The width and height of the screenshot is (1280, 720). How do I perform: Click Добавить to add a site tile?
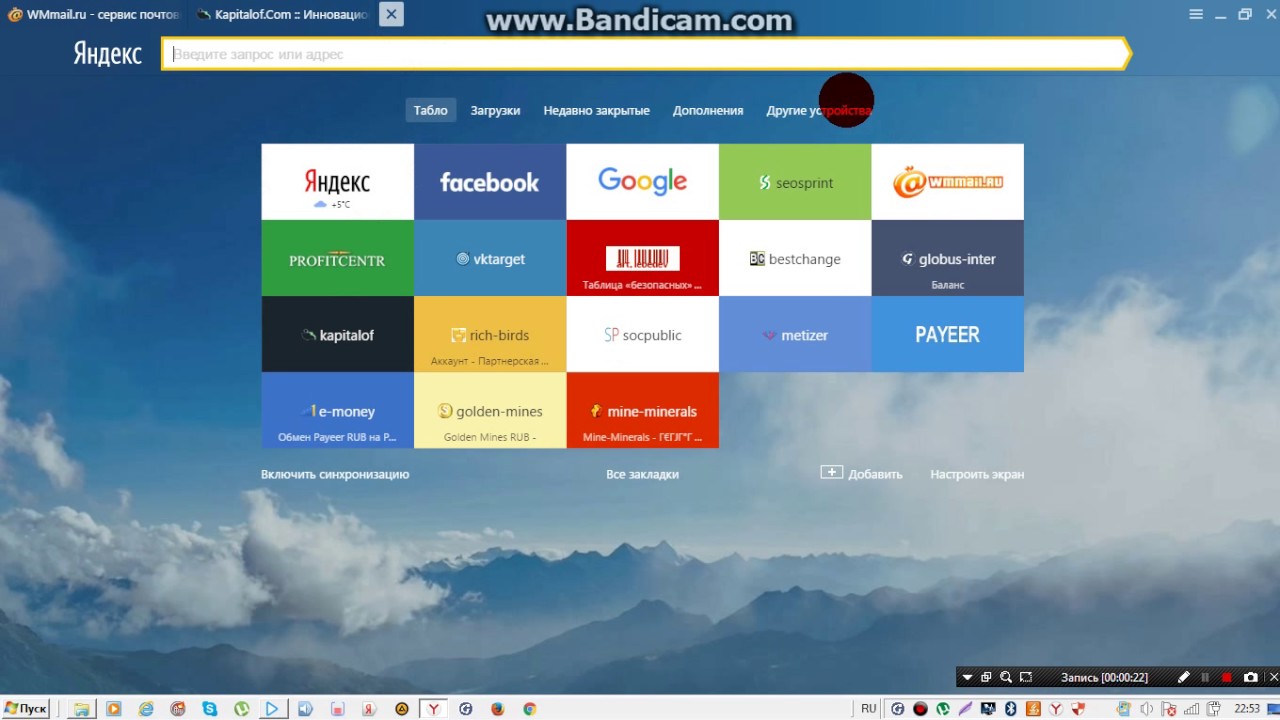861,473
